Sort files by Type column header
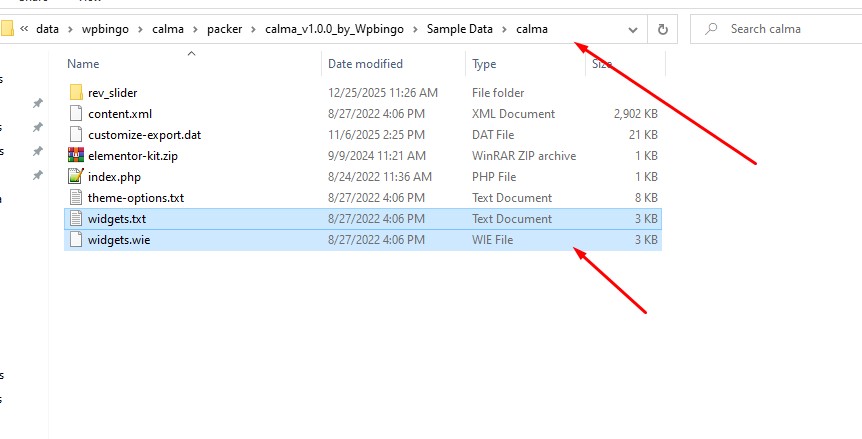The image size is (862, 439). (484, 64)
